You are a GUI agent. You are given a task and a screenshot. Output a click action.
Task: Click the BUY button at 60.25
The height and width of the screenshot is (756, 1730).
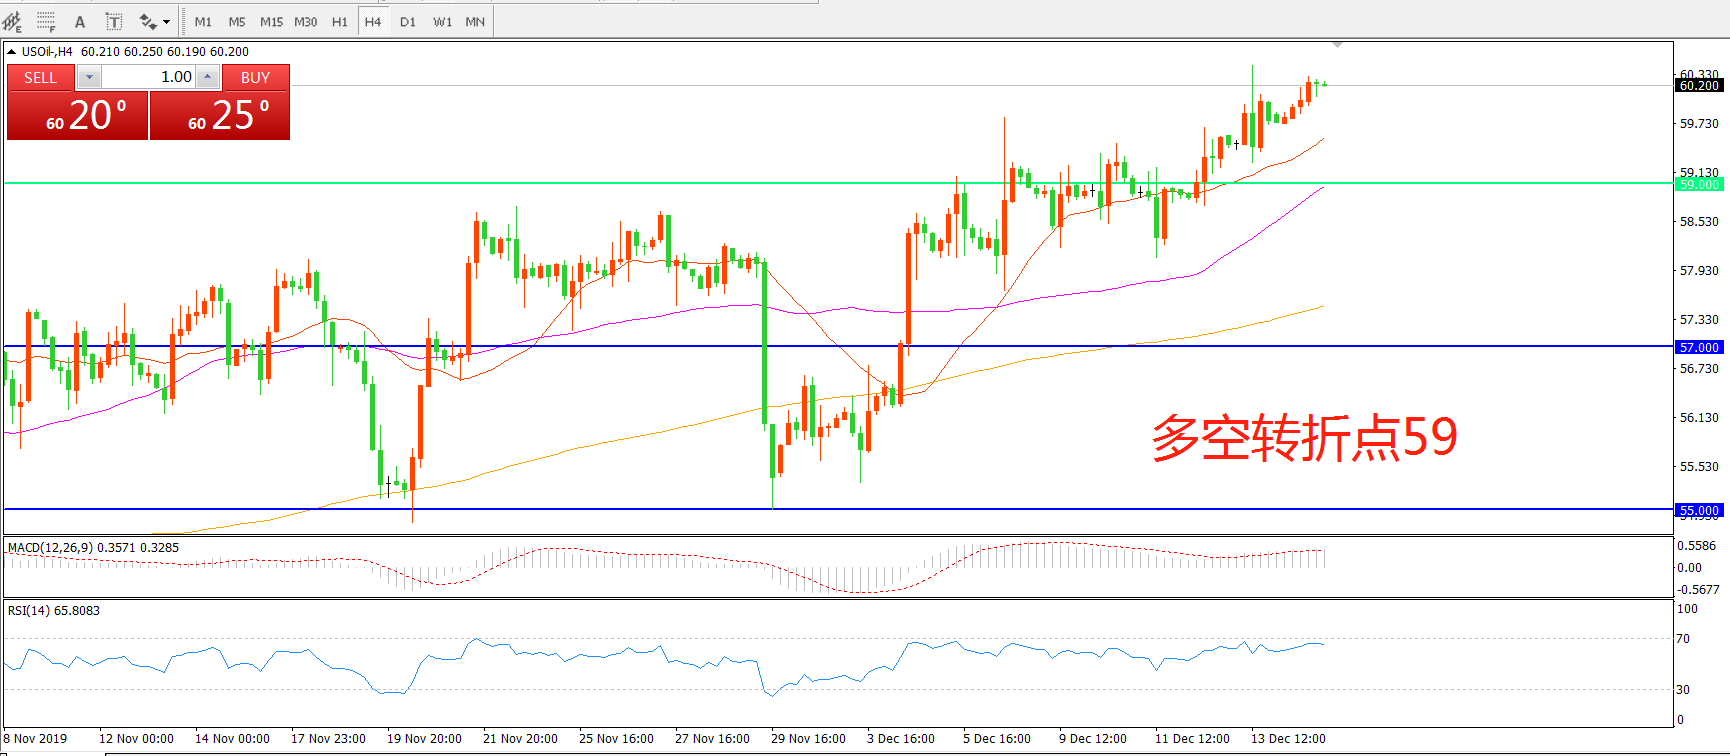220,115
